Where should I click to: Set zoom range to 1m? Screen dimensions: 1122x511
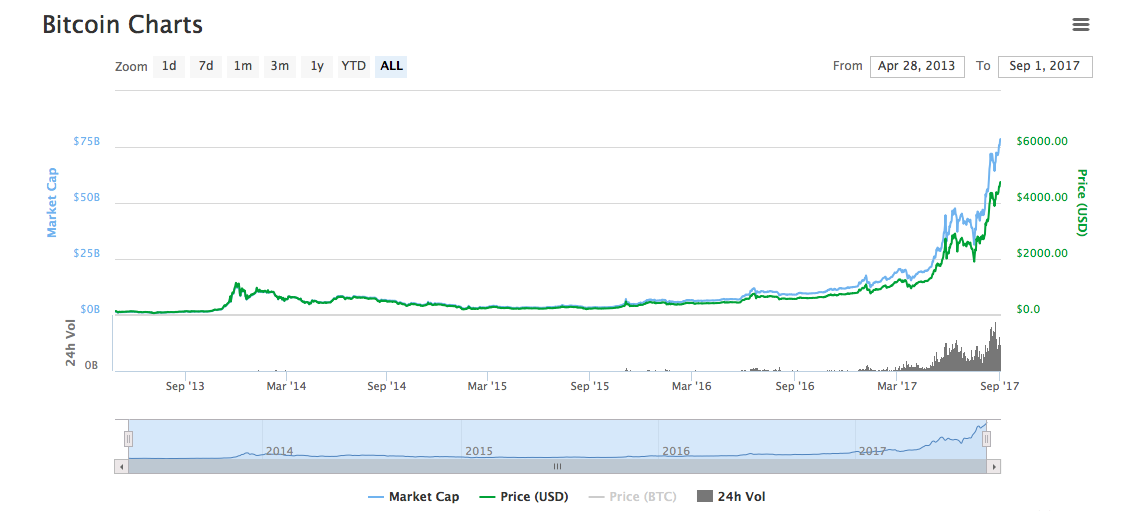click(x=243, y=67)
